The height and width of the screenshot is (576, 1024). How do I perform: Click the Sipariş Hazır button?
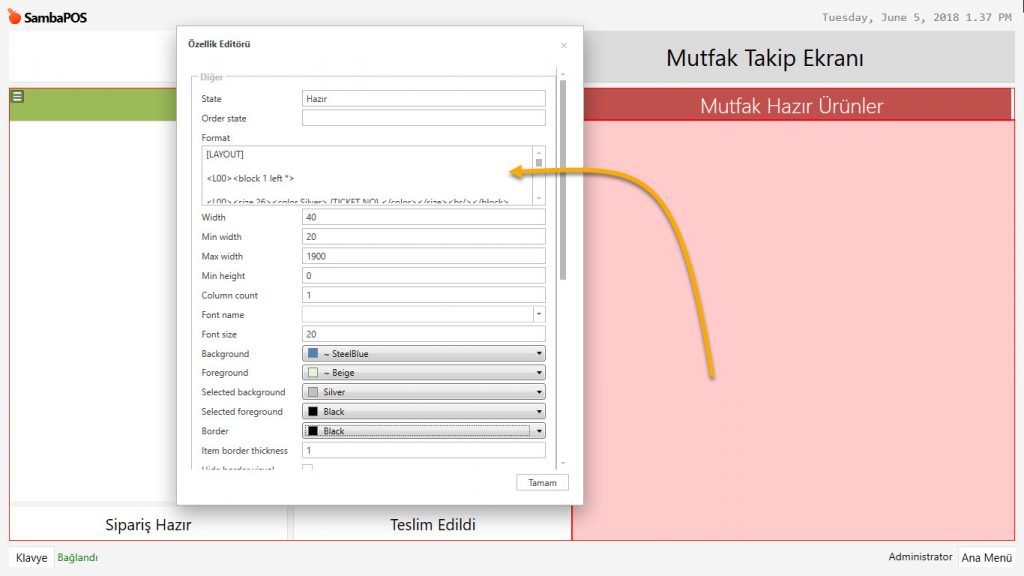click(x=148, y=525)
